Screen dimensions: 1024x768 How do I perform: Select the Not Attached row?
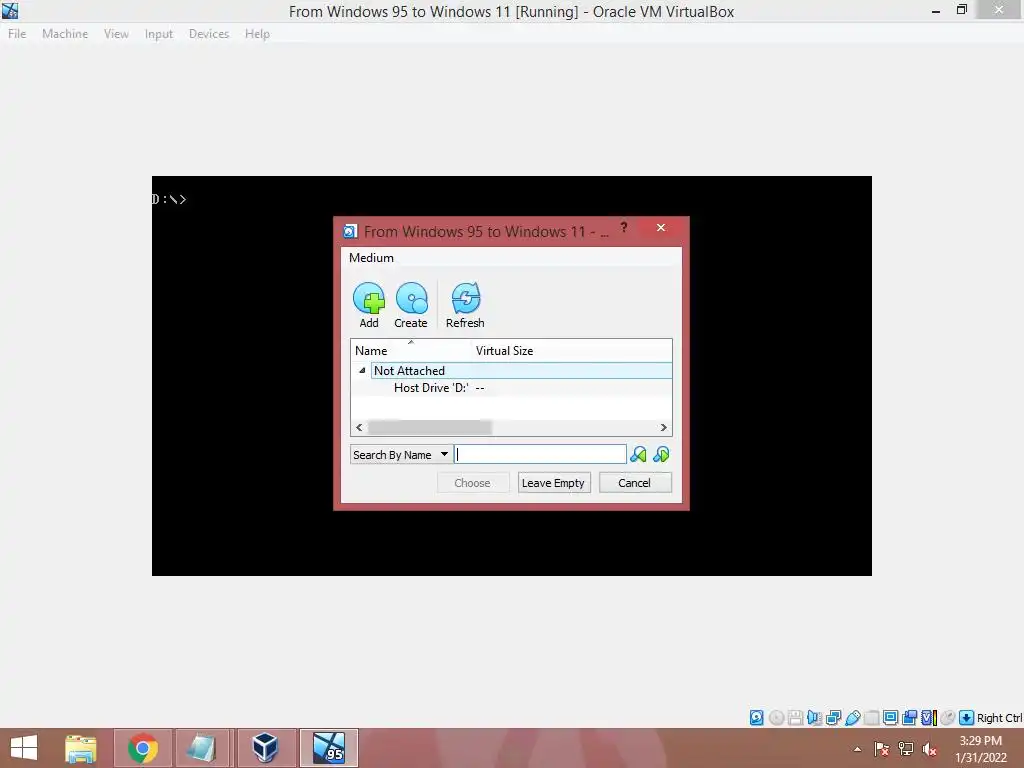(x=521, y=370)
